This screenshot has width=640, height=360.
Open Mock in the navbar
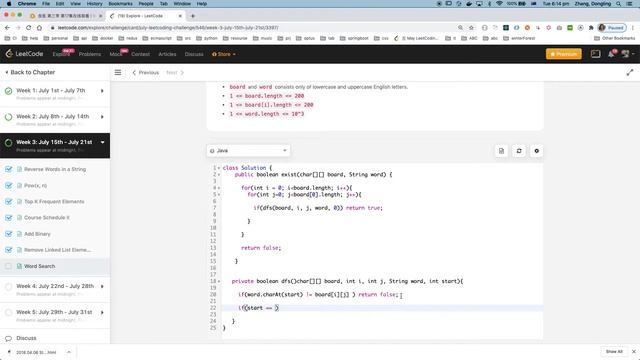pos(116,54)
